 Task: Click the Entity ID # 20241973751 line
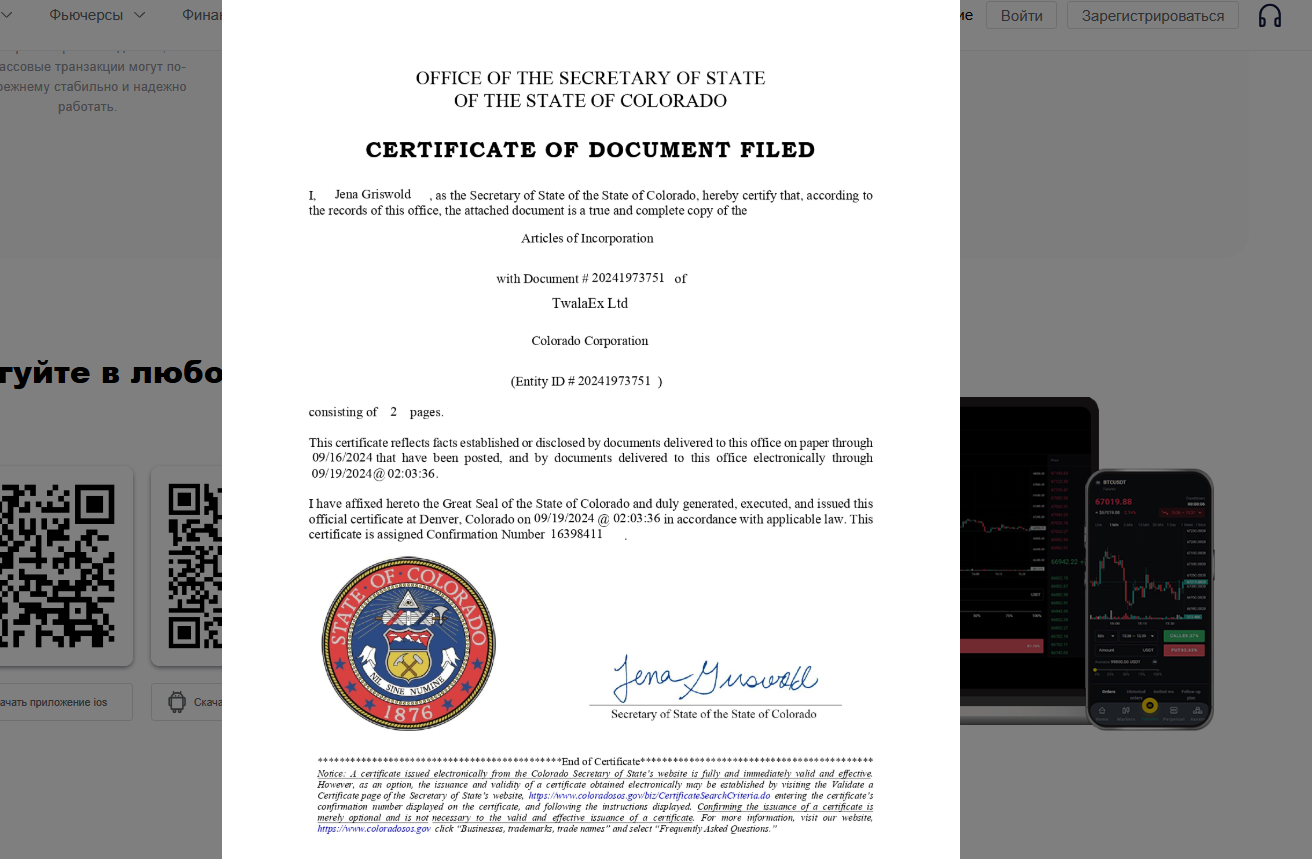586,381
